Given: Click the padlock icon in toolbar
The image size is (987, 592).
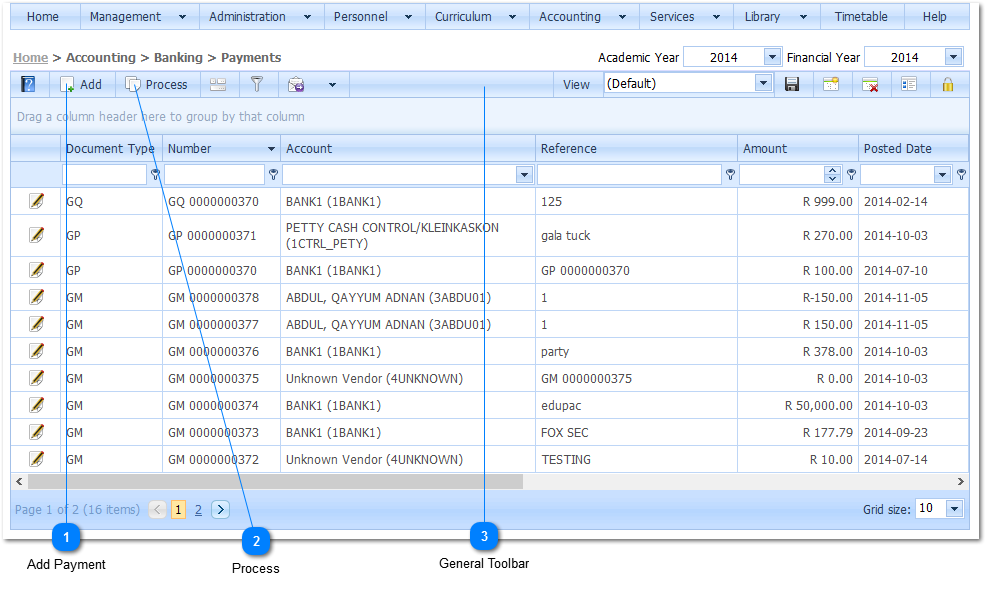Looking at the screenshot, I should [x=948, y=84].
